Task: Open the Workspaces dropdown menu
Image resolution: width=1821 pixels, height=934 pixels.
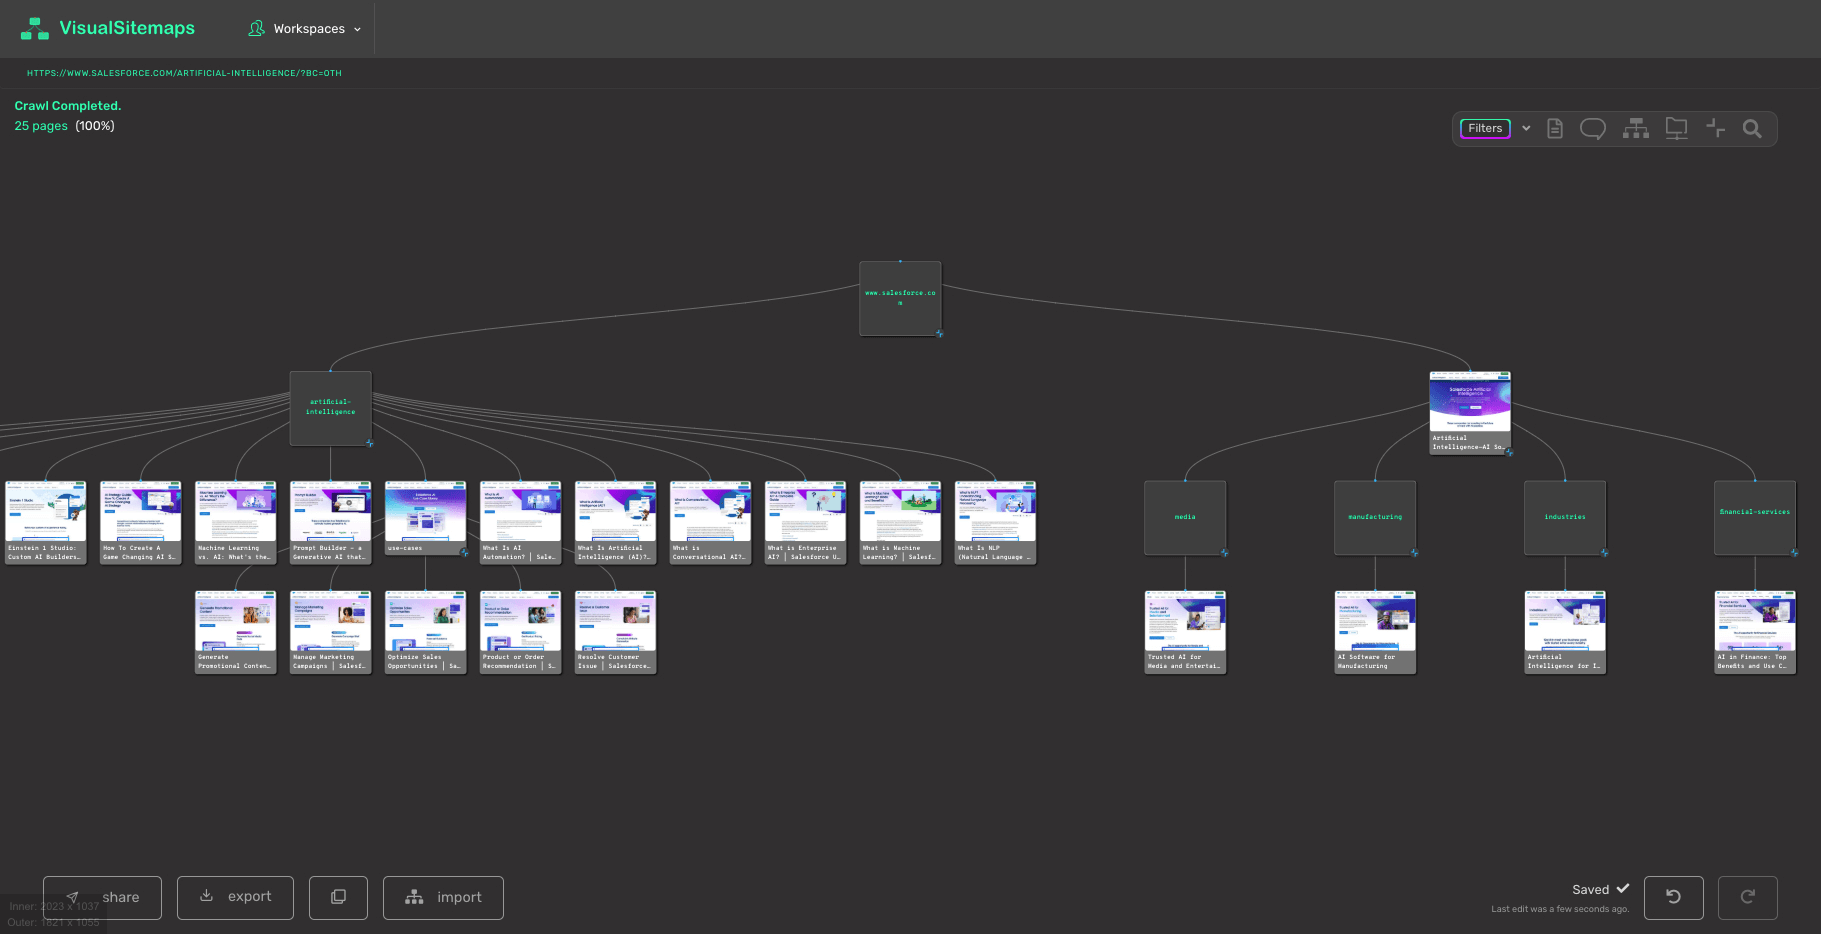Action: [x=305, y=29]
